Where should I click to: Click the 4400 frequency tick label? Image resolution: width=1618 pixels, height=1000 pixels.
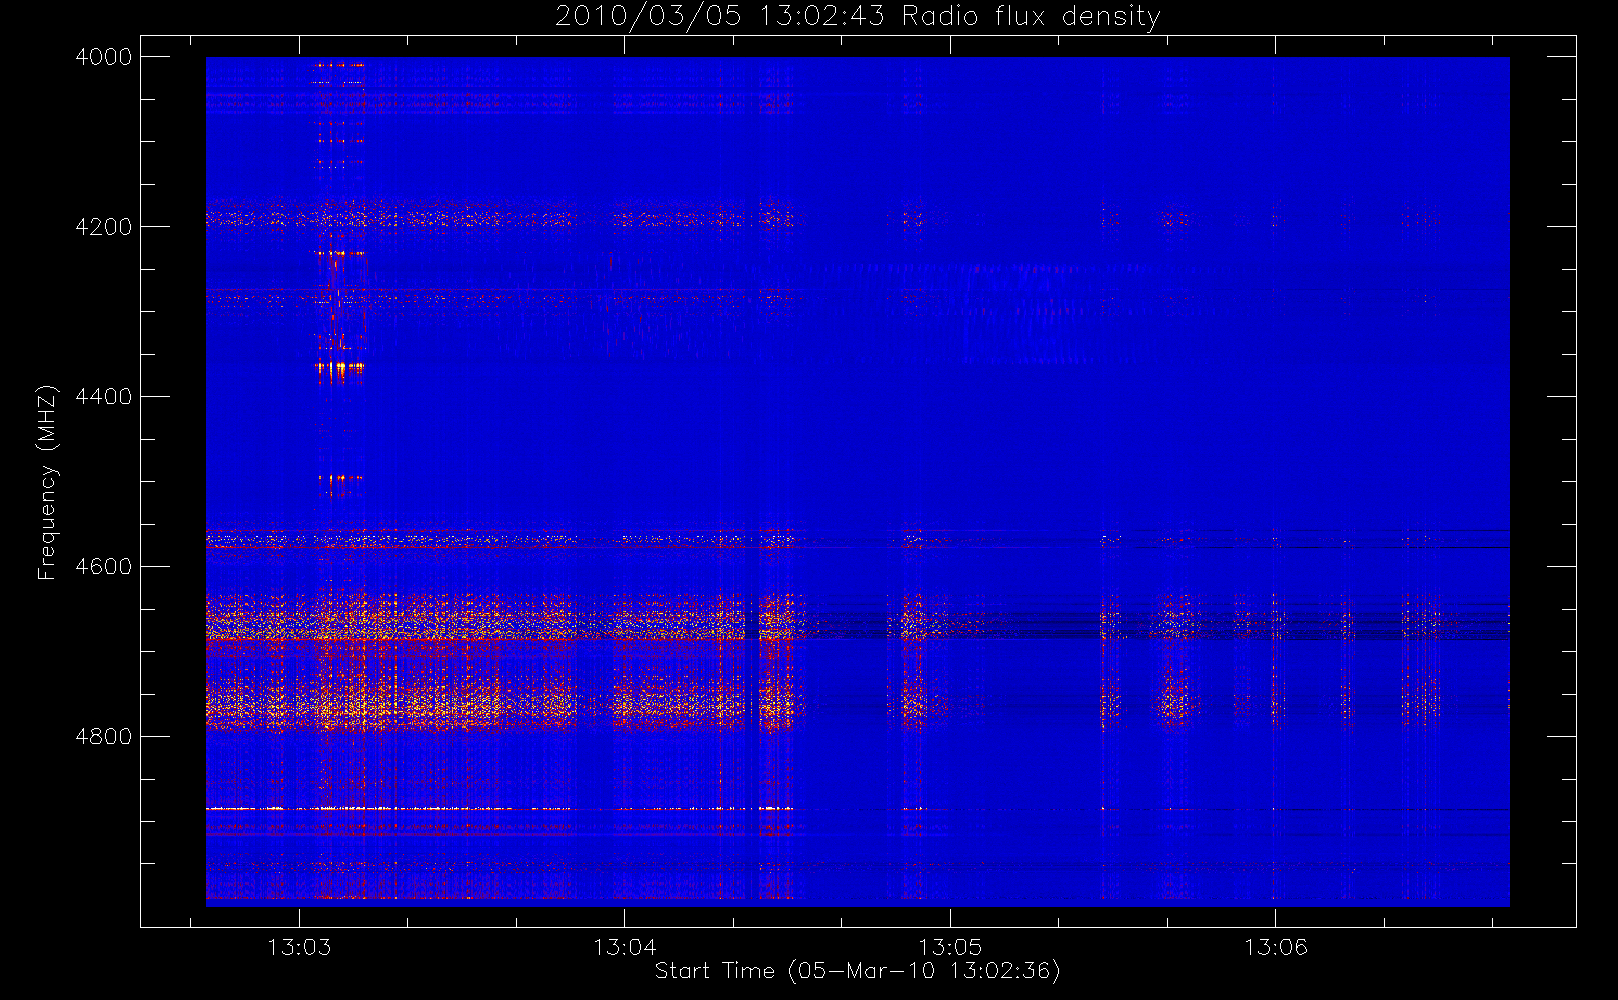(104, 397)
